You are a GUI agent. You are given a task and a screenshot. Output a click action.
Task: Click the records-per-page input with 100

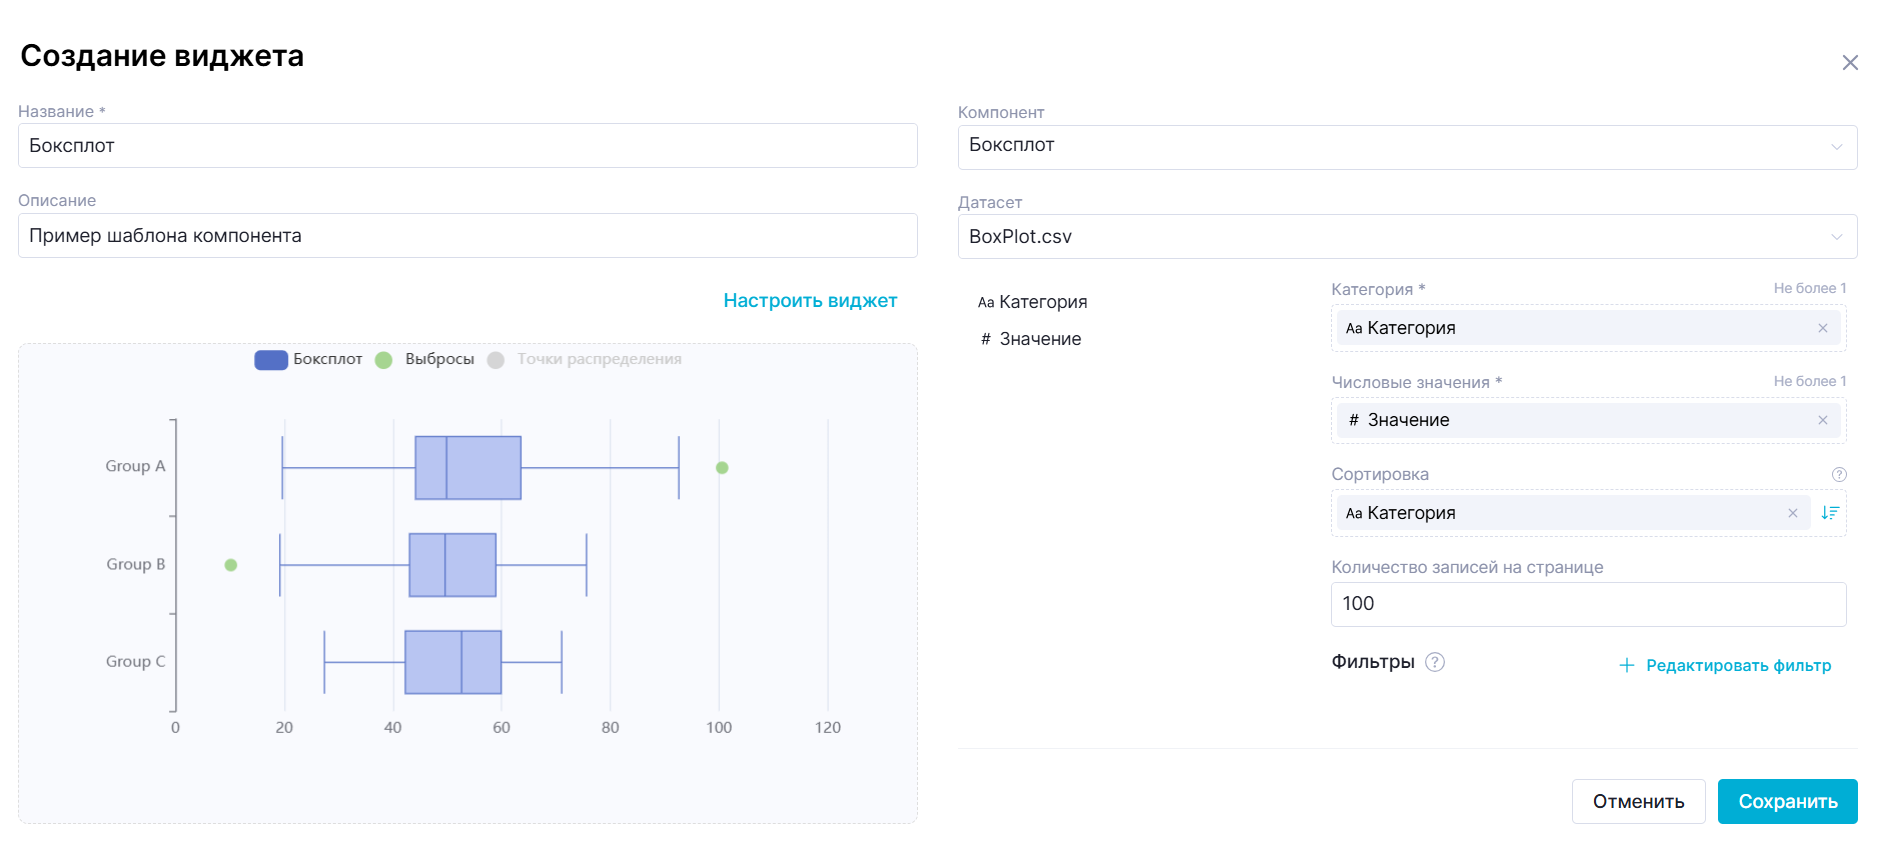[1587, 604]
